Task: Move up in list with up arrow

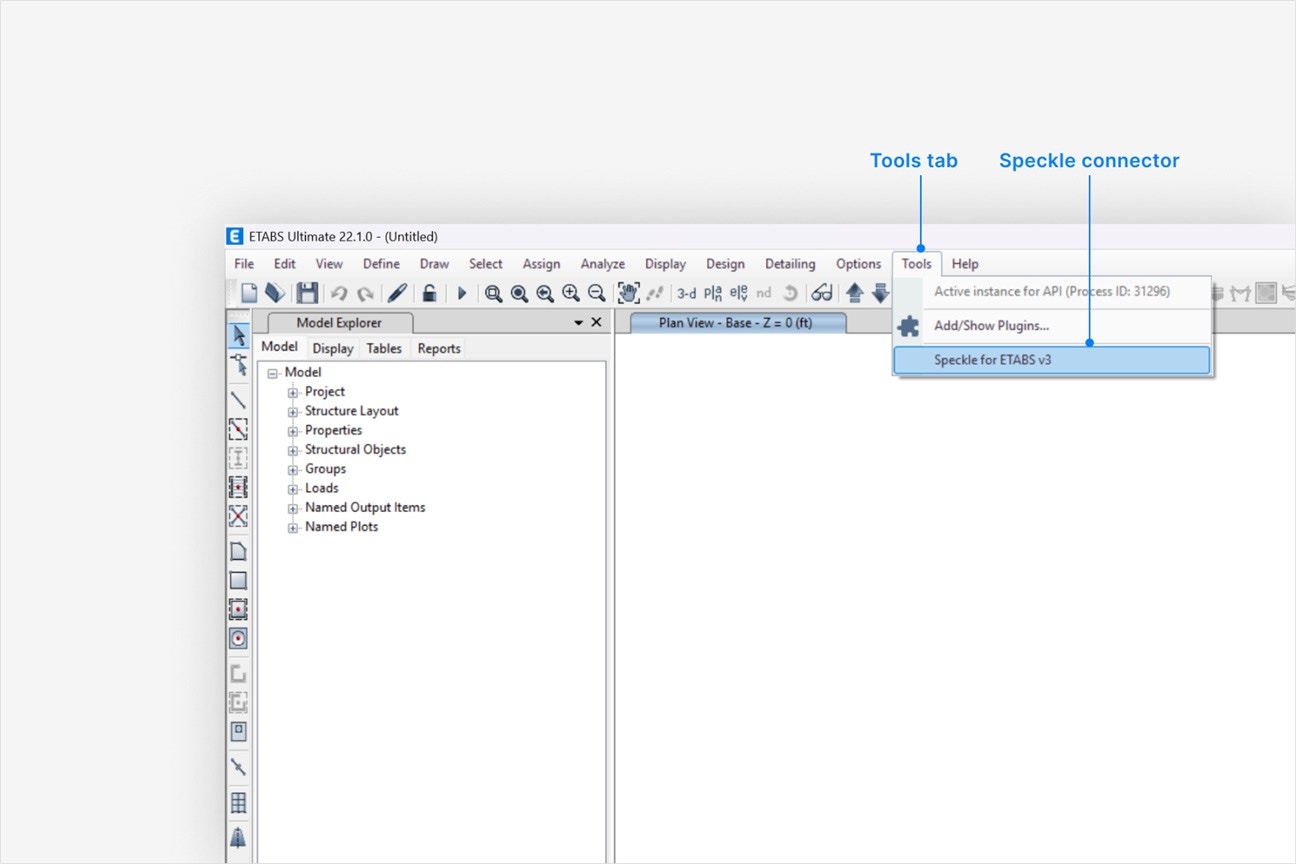Action: (x=855, y=293)
